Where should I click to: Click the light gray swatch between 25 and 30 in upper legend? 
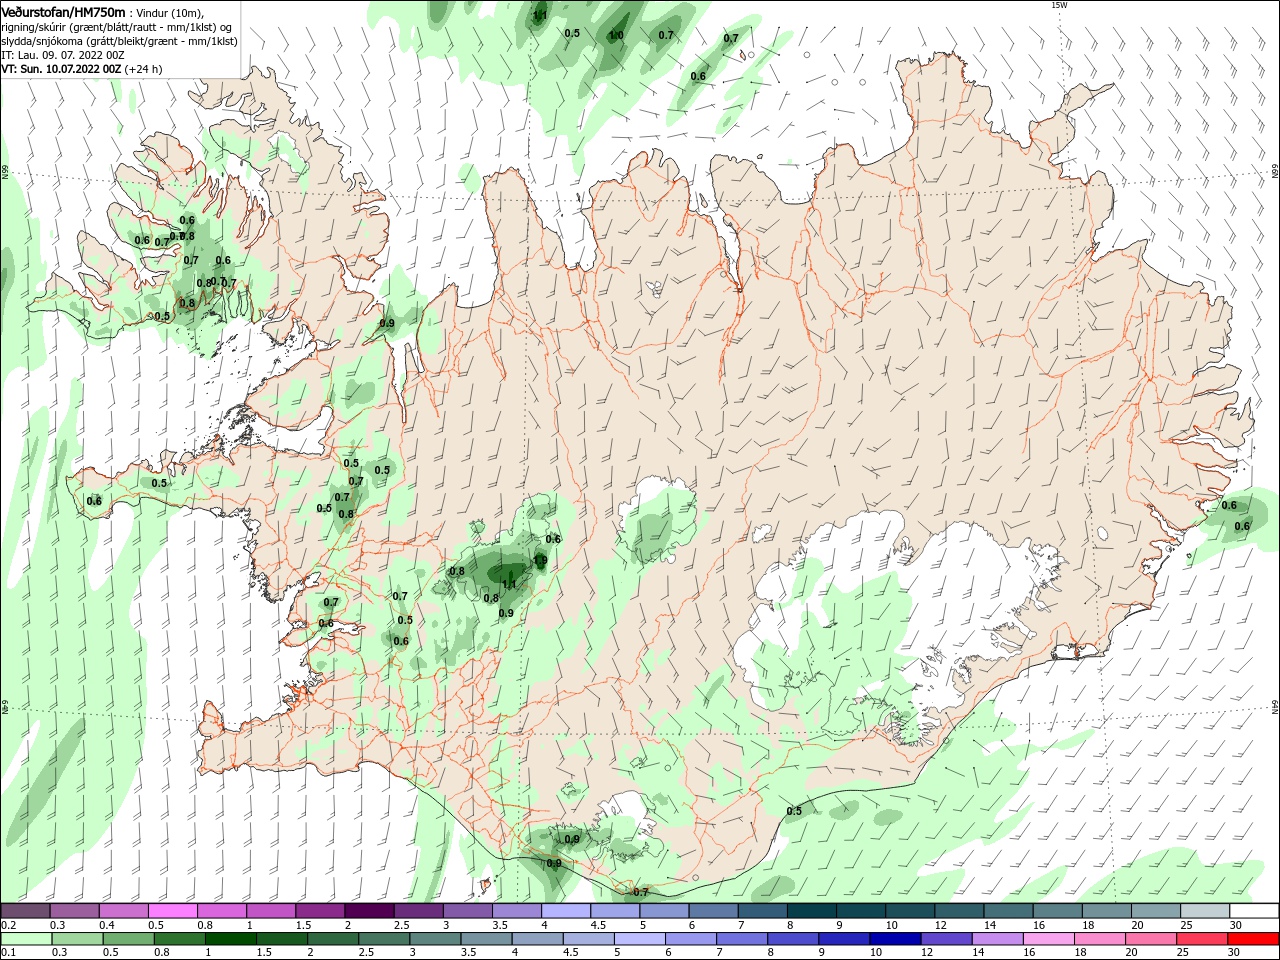tap(1205, 911)
